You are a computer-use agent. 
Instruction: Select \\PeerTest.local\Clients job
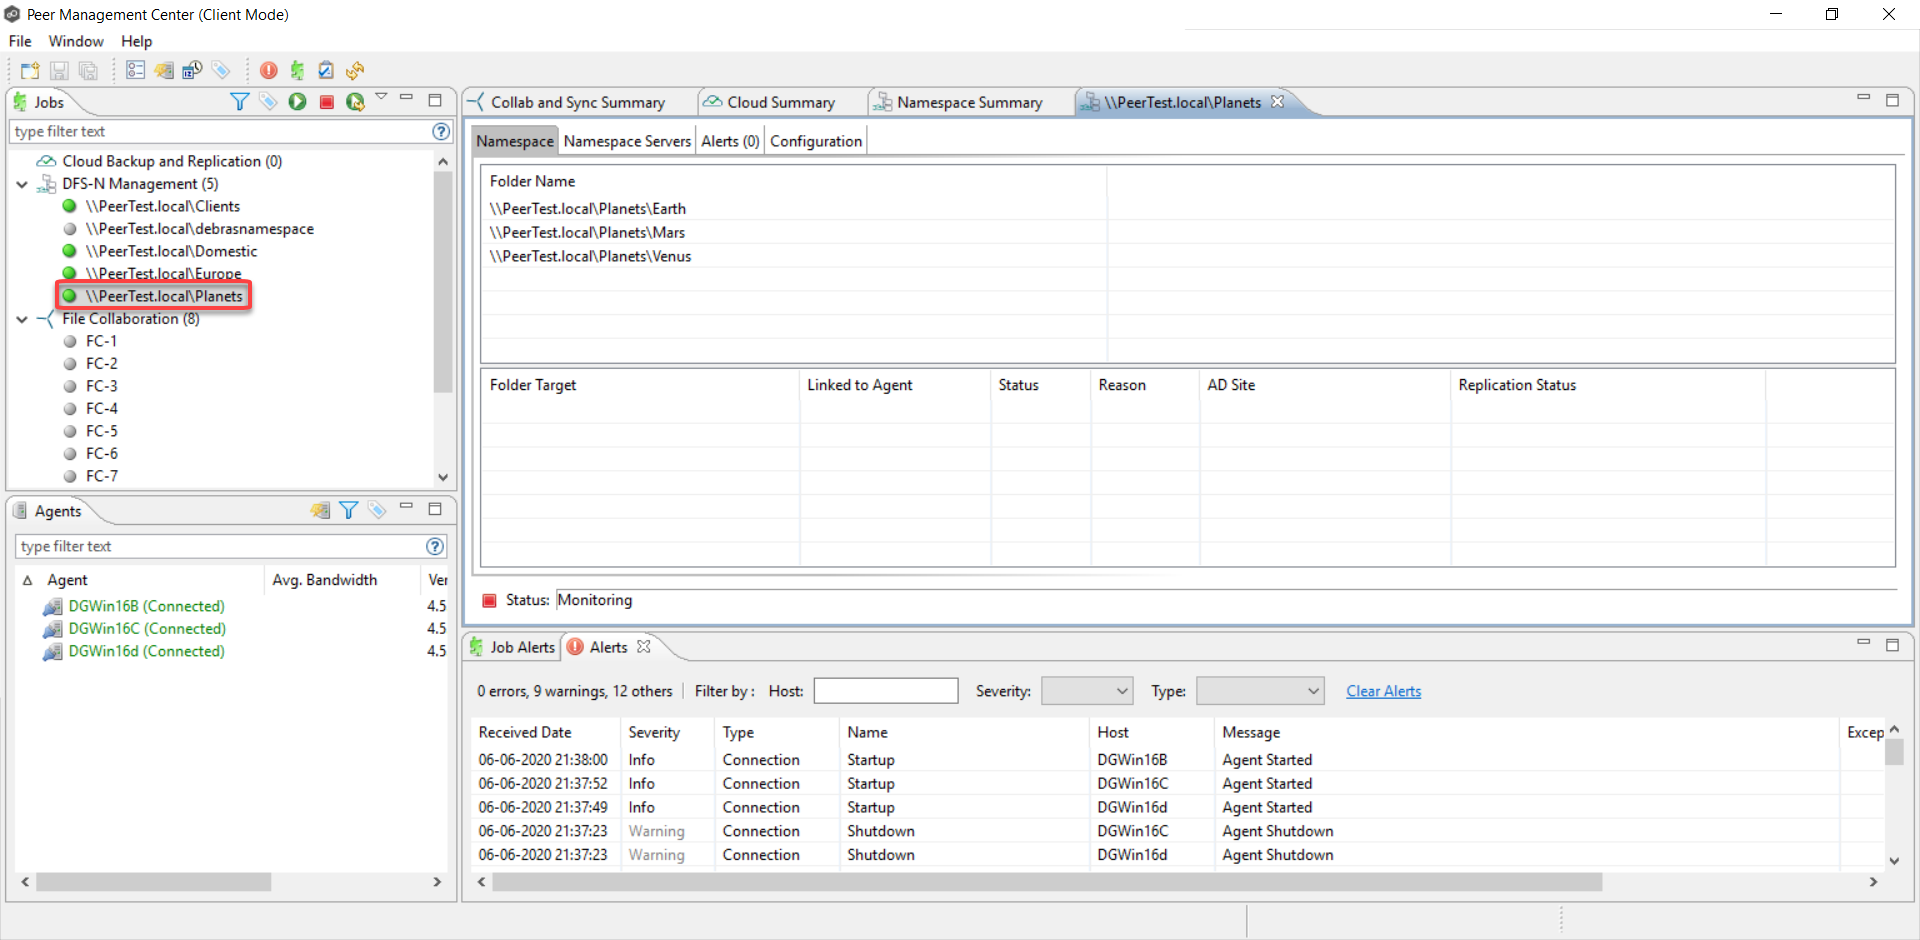pos(163,206)
